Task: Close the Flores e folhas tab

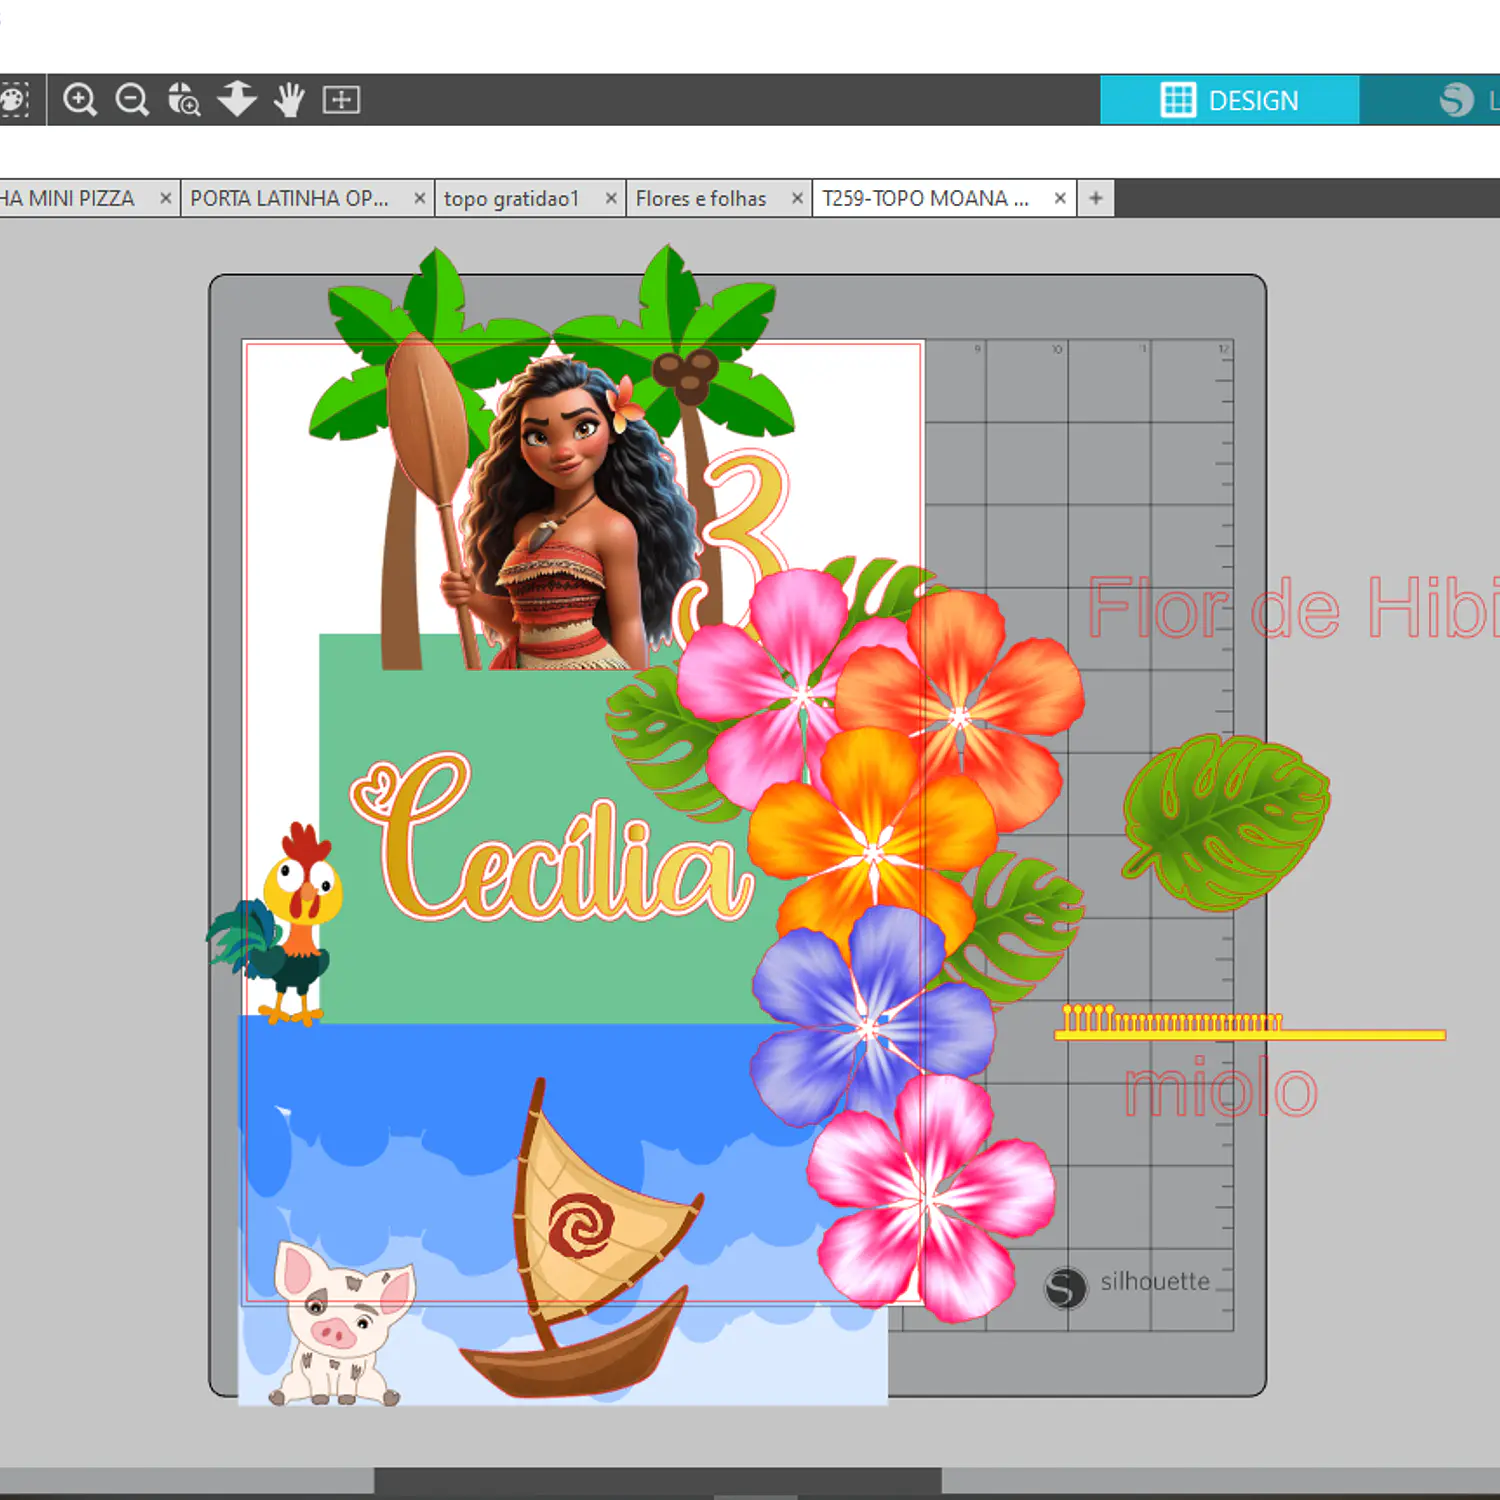Action: pyautogui.click(x=797, y=198)
